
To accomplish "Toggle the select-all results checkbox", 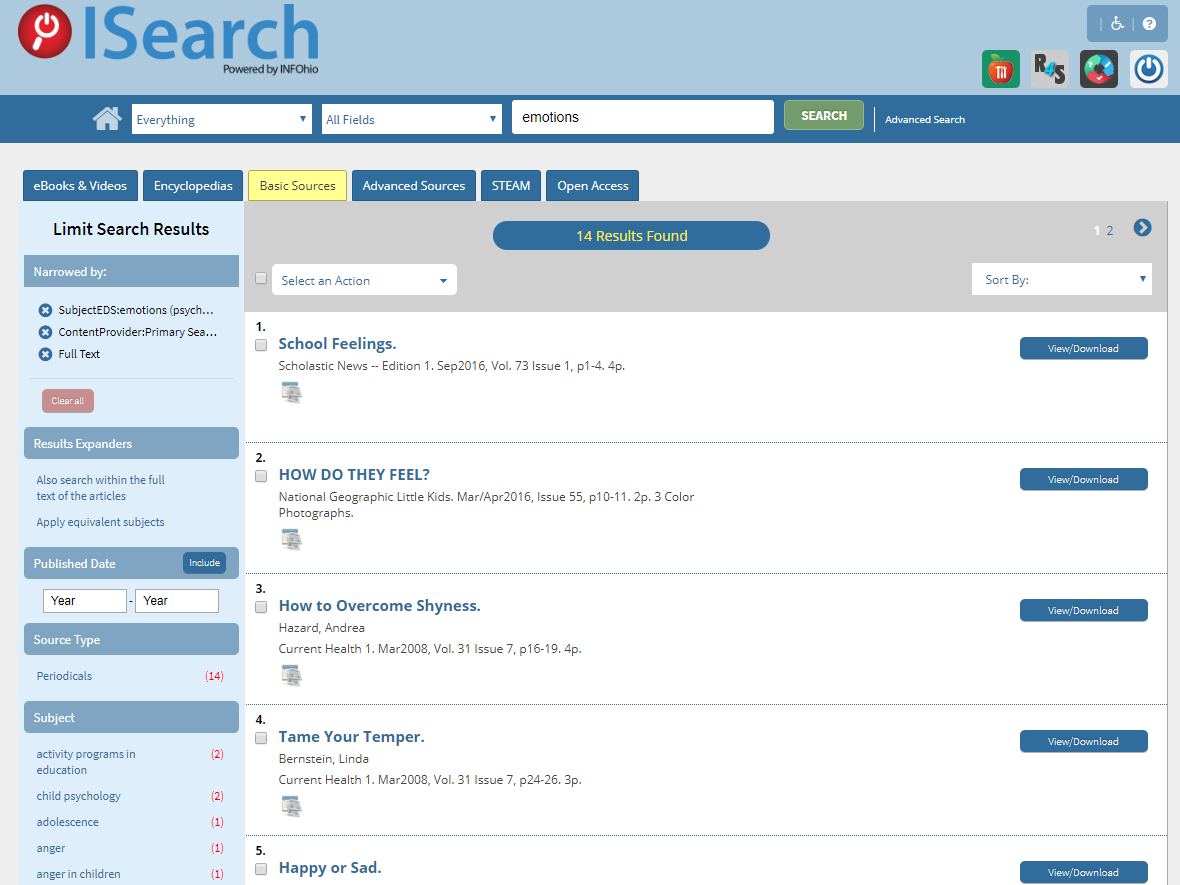I will pos(261,278).
